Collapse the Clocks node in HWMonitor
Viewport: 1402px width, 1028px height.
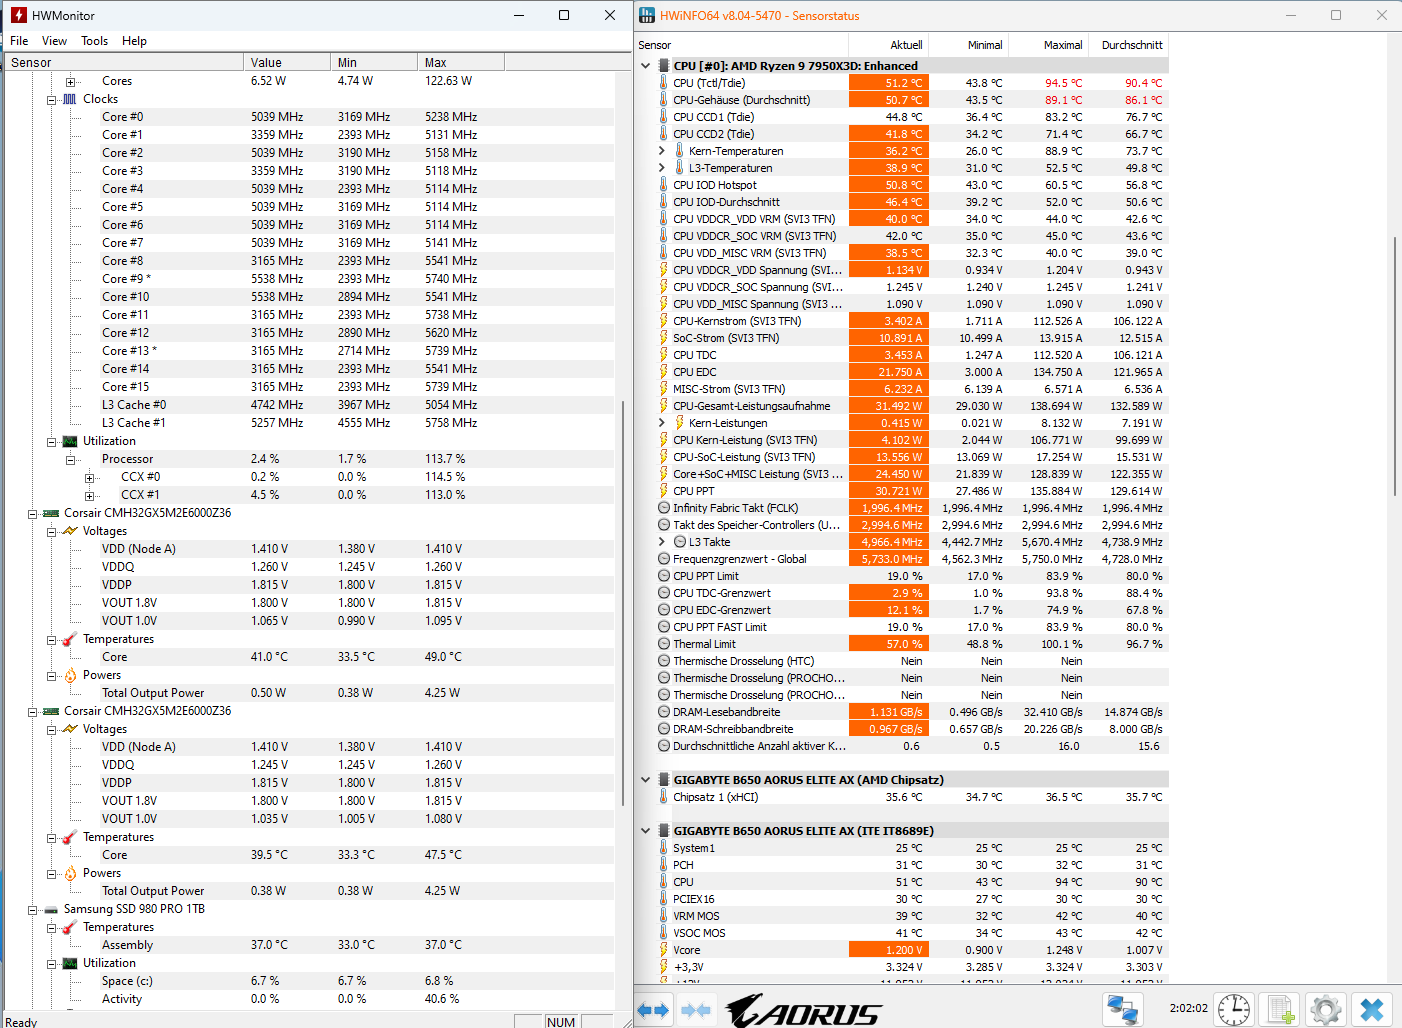pyautogui.click(x=51, y=99)
